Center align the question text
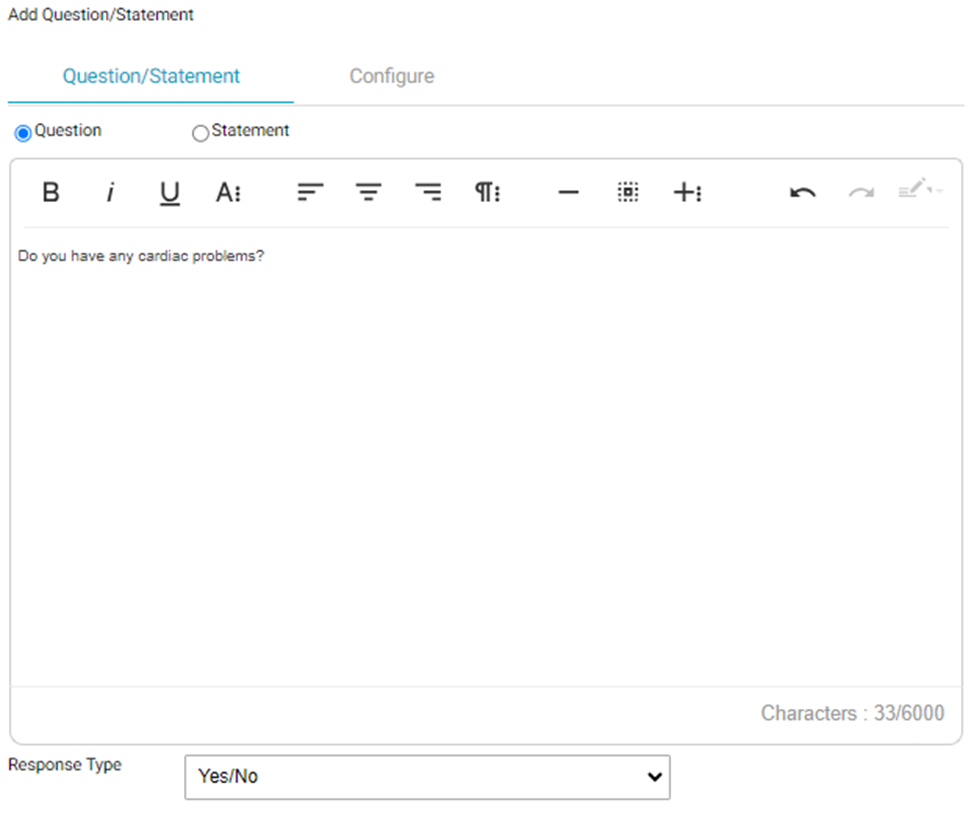The image size is (974, 825). pos(369,193)
